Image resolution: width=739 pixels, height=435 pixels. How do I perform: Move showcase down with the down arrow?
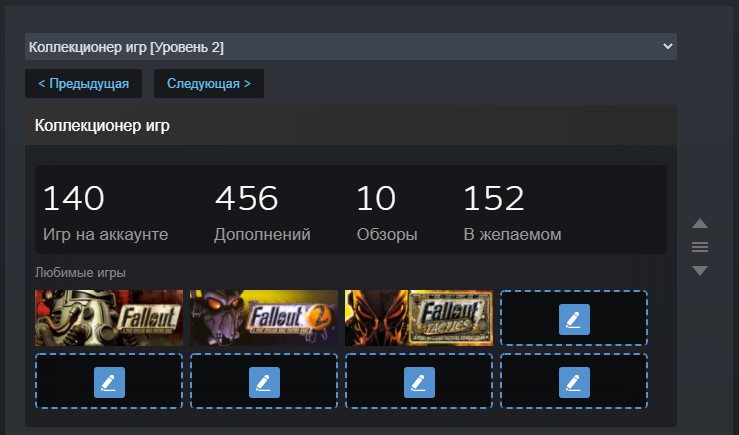click(700, 270)
